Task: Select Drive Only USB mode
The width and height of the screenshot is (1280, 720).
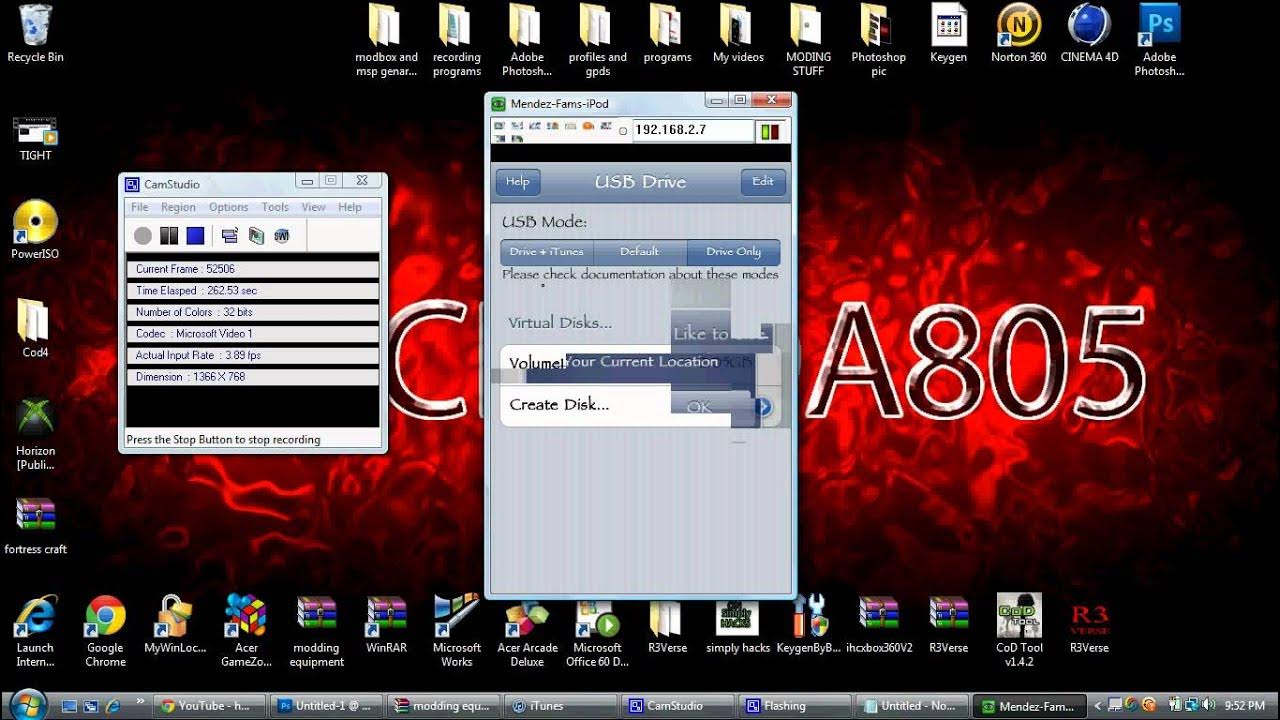Action: point(734,252)
